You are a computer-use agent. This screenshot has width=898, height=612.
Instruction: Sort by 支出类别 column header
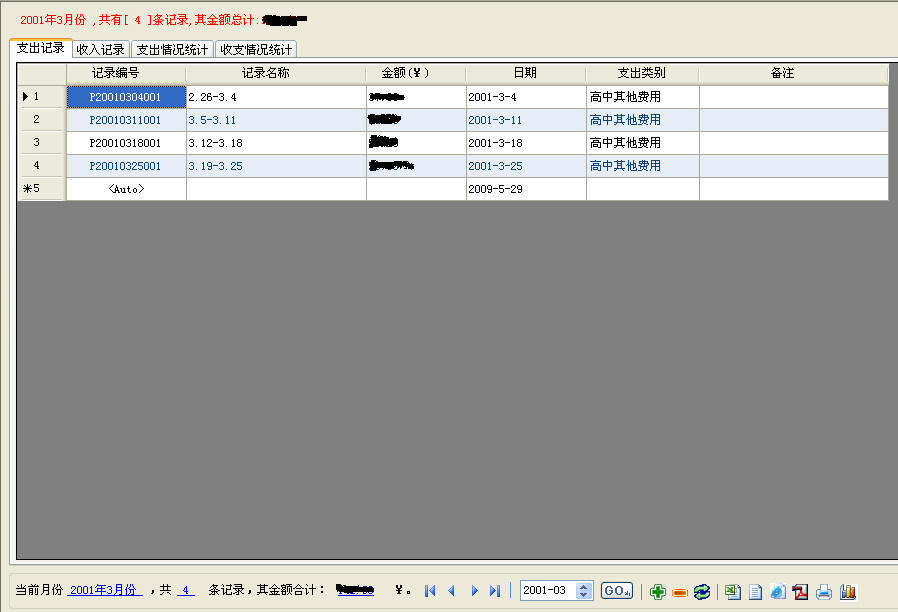point(643,73)
